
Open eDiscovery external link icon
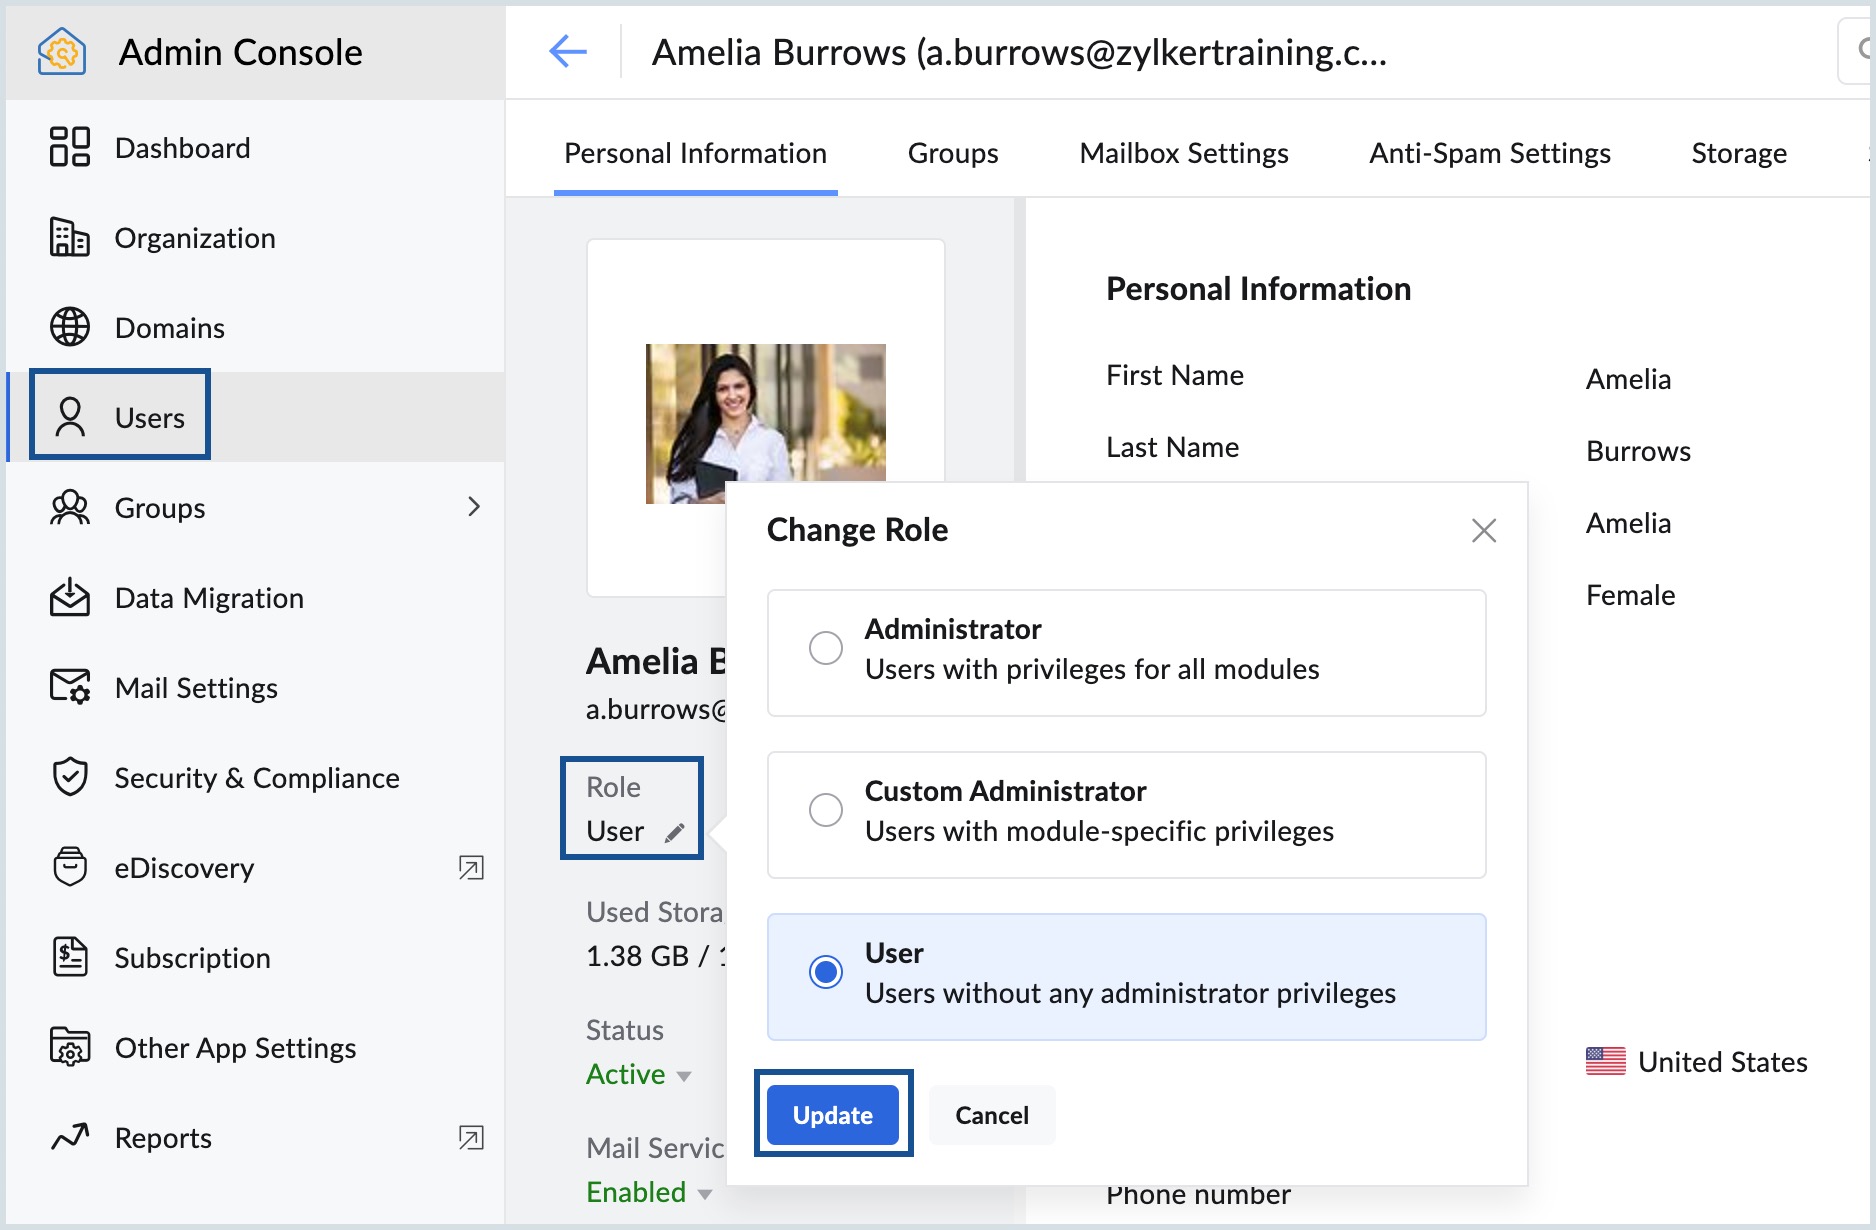point(471,867)
